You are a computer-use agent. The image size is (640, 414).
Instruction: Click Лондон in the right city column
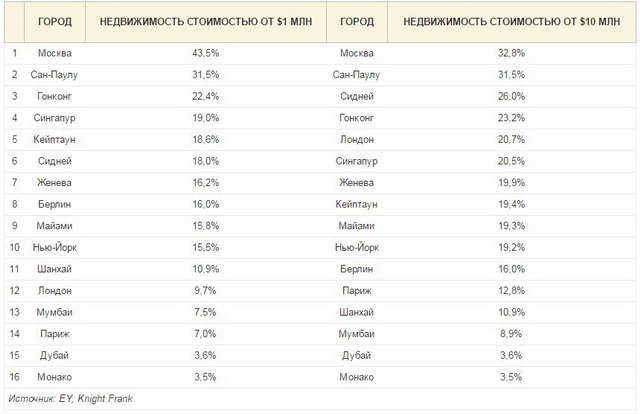(x=357, y=140)
